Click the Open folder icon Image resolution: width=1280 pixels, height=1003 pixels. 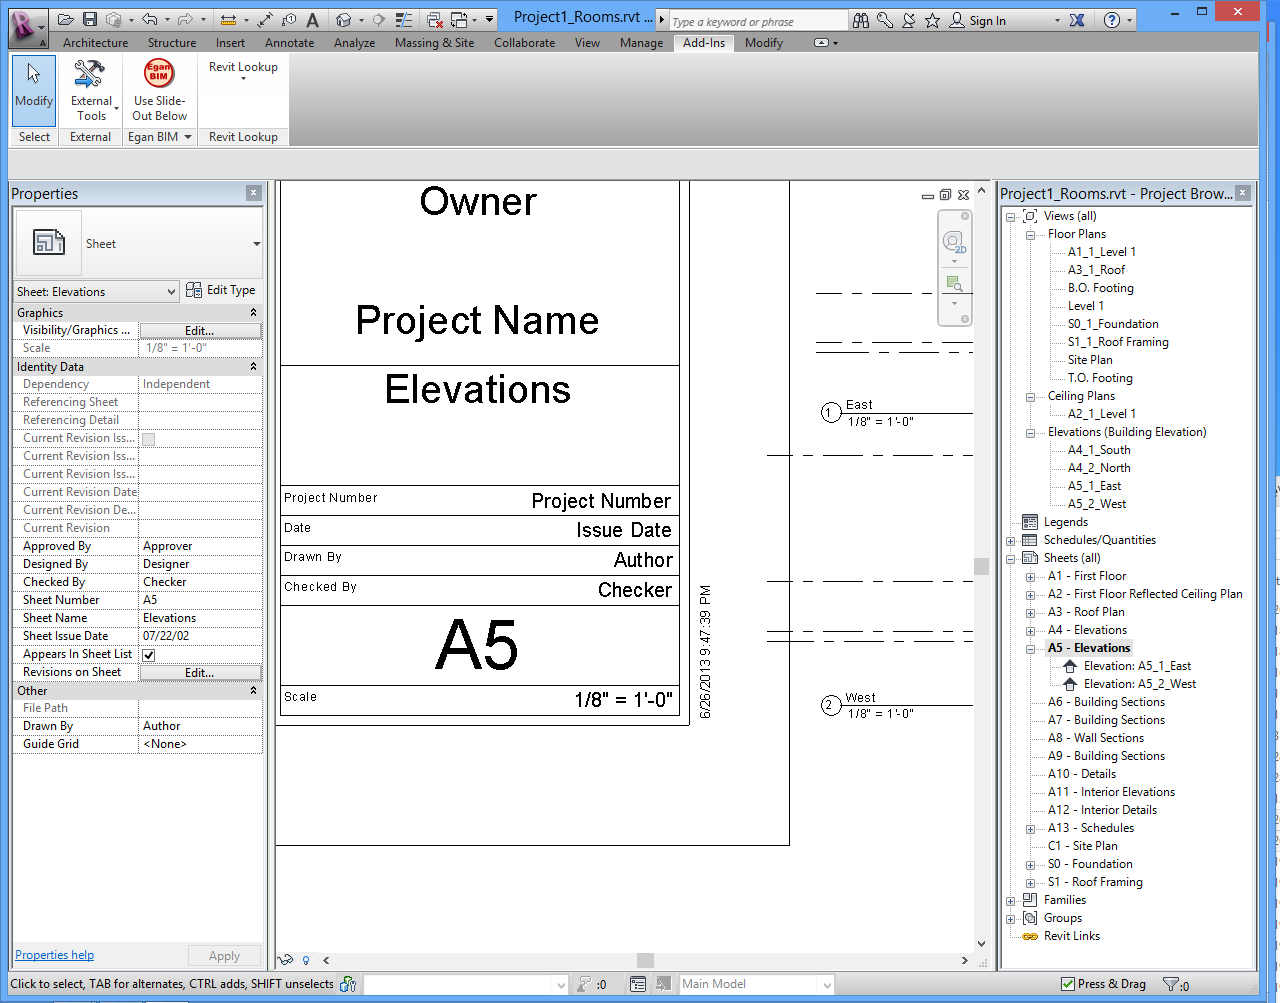click(x=66, y=19)
